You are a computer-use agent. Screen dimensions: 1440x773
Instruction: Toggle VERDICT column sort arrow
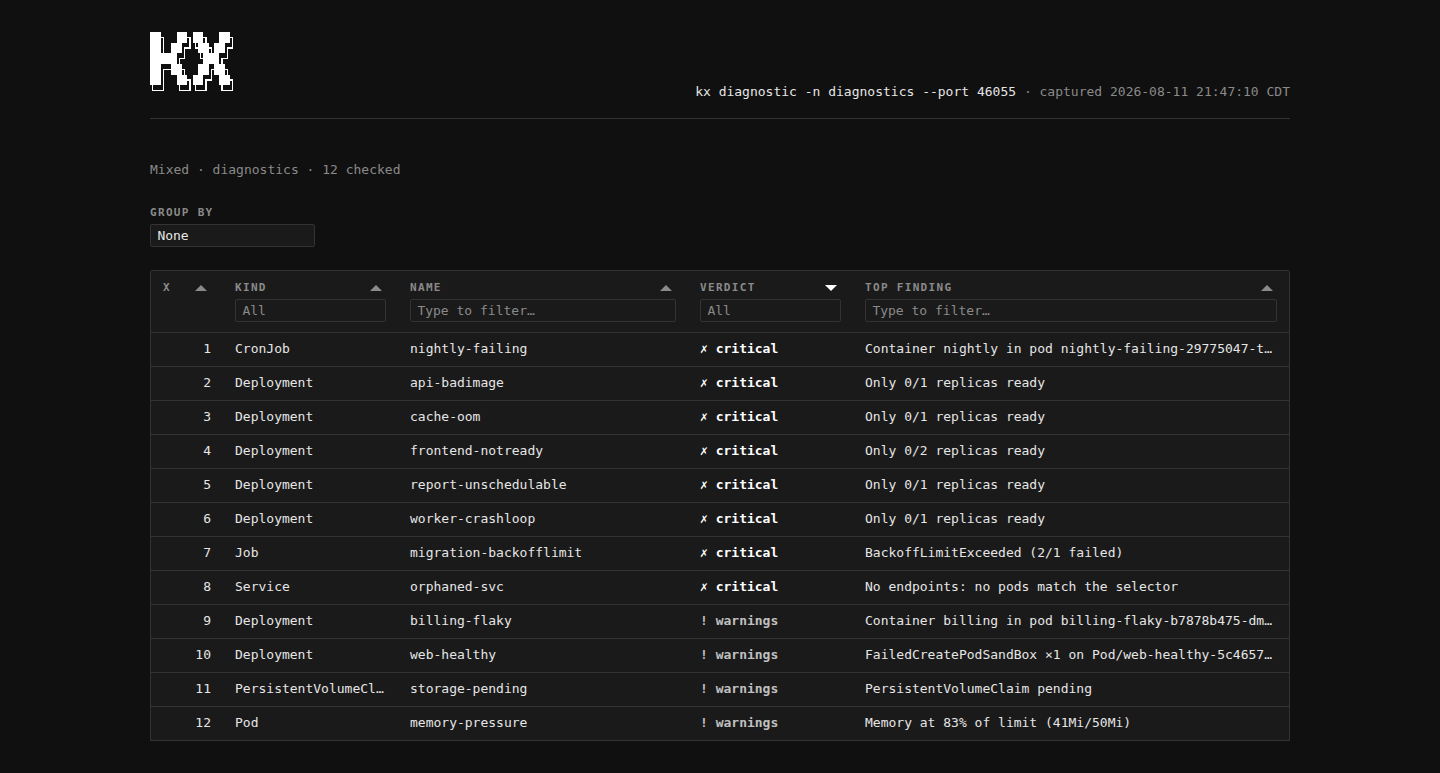click(x=831, y=288)
